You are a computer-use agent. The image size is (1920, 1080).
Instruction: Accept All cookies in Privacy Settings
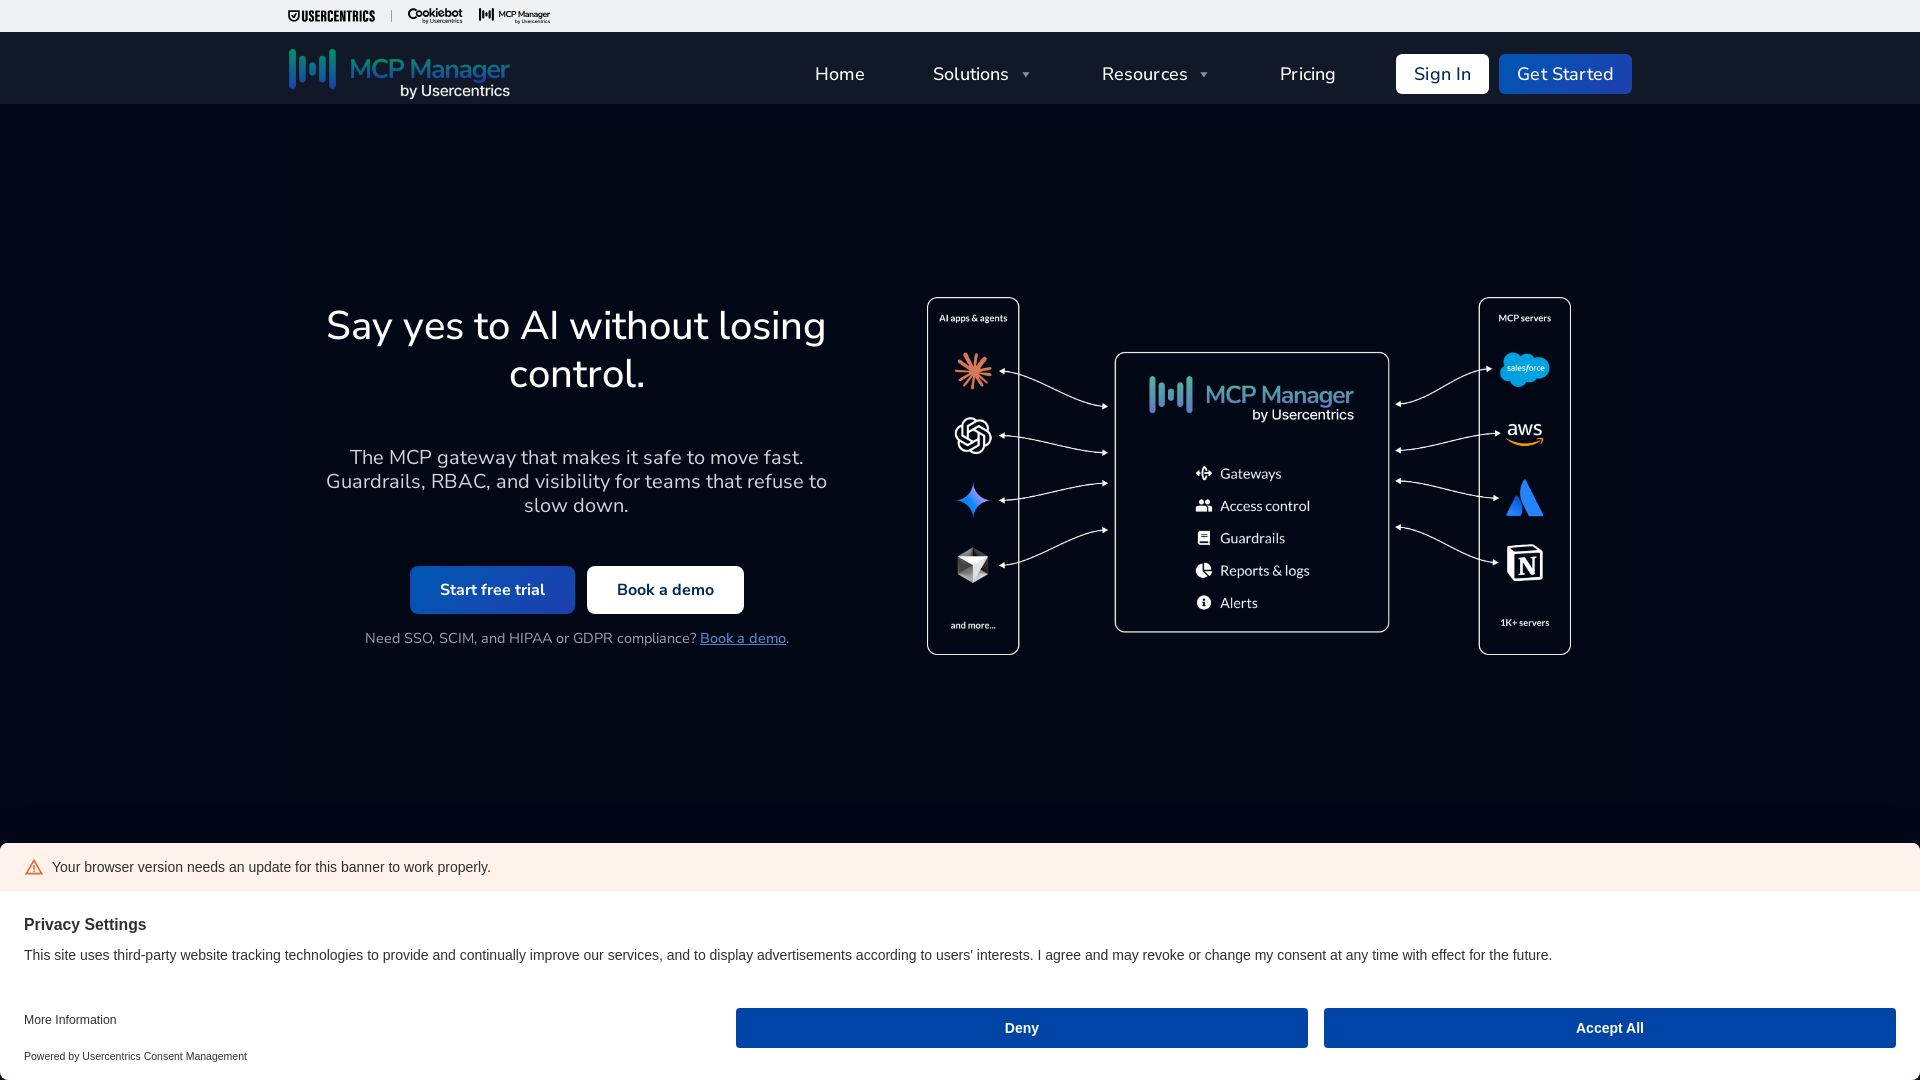coord(1610,1028)
